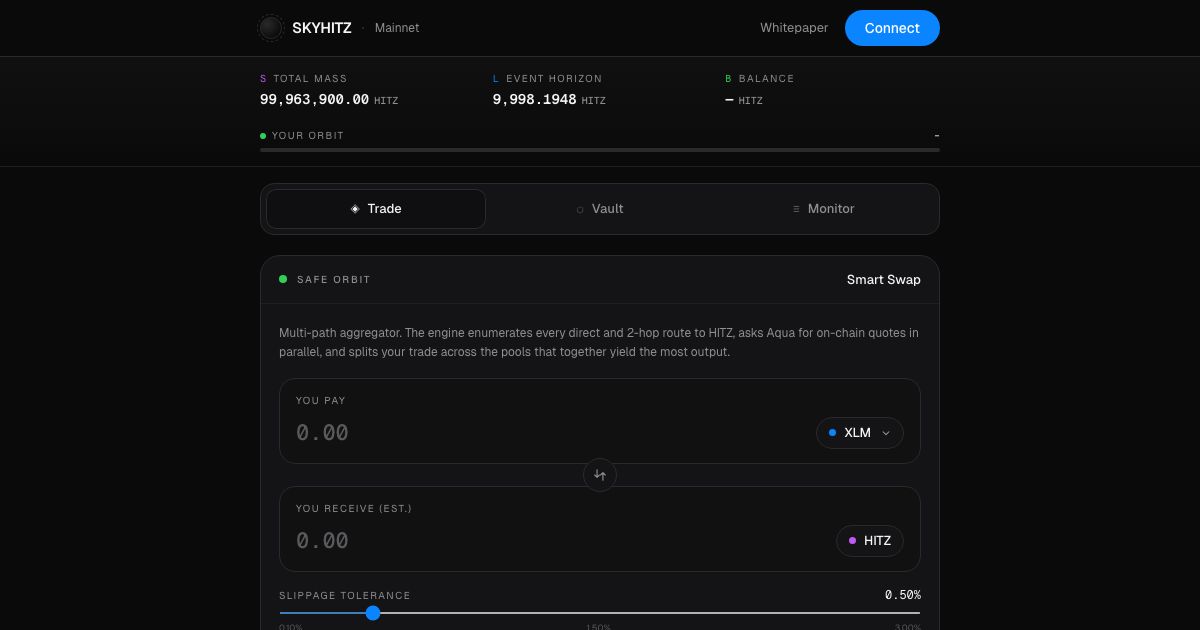Click the SKYHITZ brand name
Viewport: 1200px width, 630px height.
coord(322,28)
